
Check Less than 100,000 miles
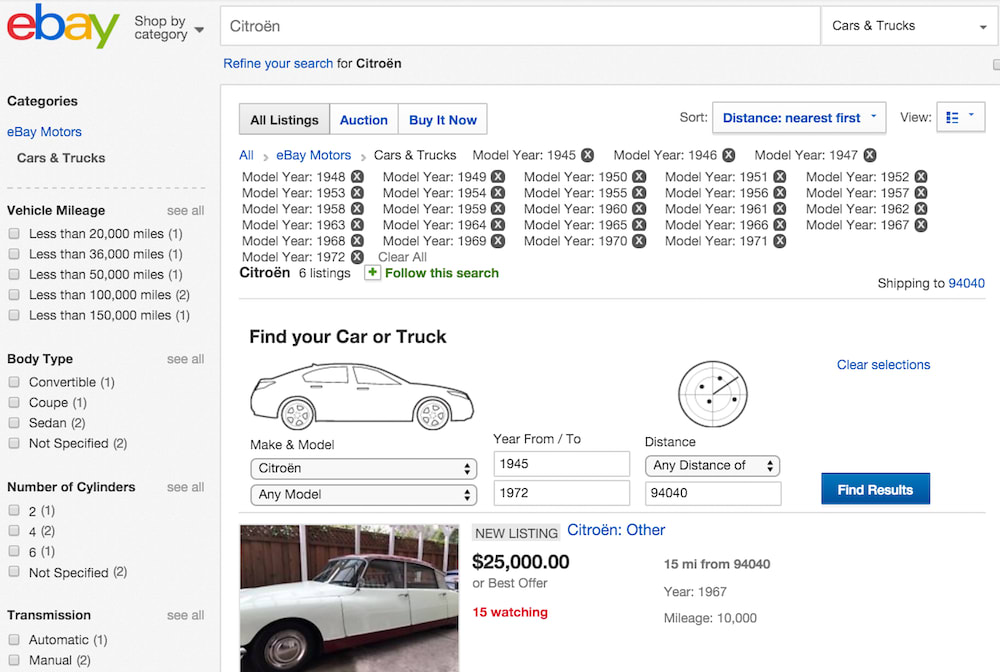pos(13,295)
